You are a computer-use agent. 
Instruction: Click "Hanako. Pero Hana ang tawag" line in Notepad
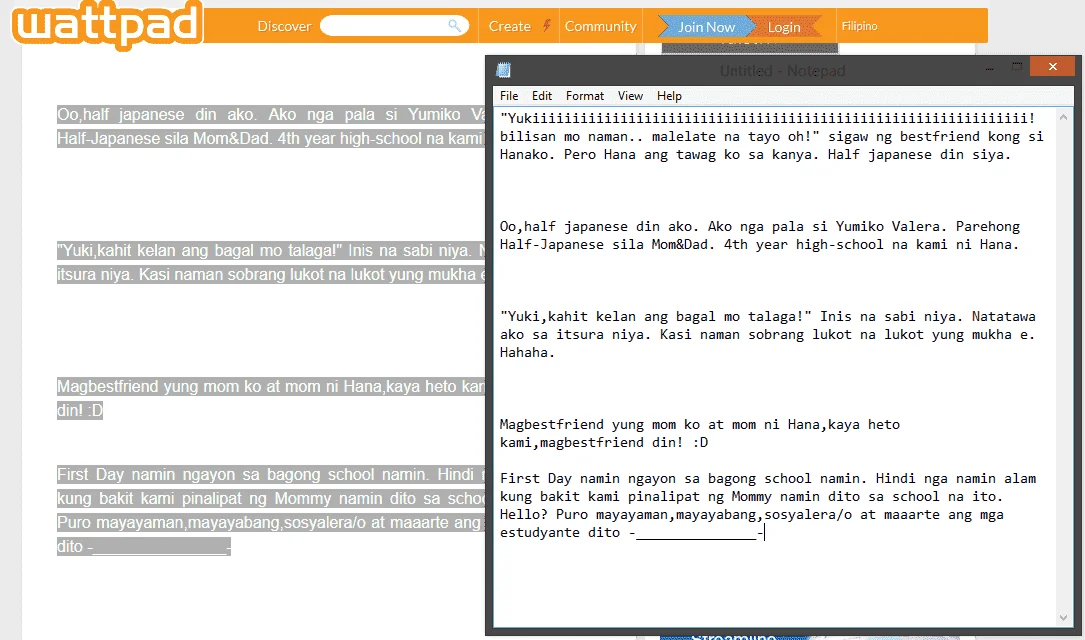tap(755, 154)
